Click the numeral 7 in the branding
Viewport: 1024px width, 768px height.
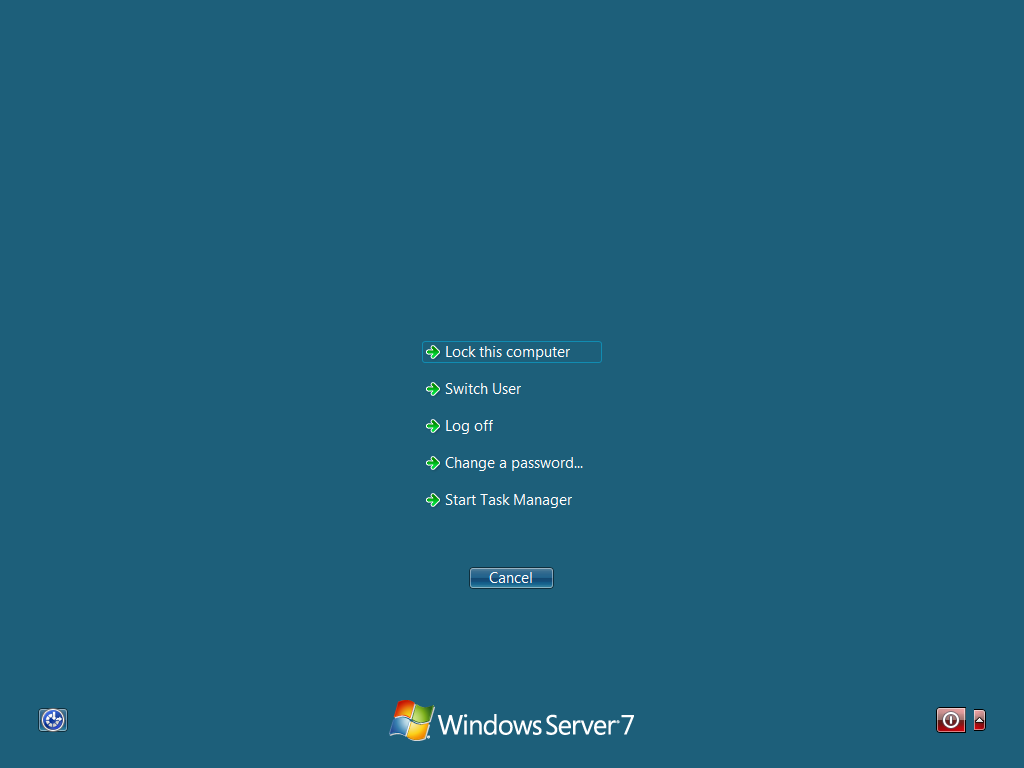point(627,724)
